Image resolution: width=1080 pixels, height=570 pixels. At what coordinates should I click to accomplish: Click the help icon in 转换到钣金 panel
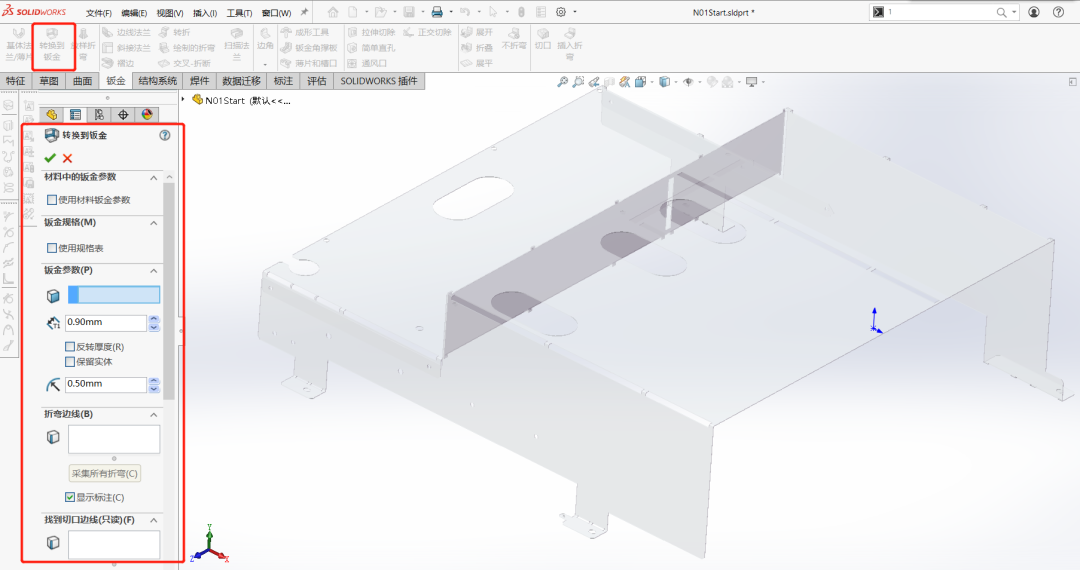pyautogui.click(x=165, y=135)
